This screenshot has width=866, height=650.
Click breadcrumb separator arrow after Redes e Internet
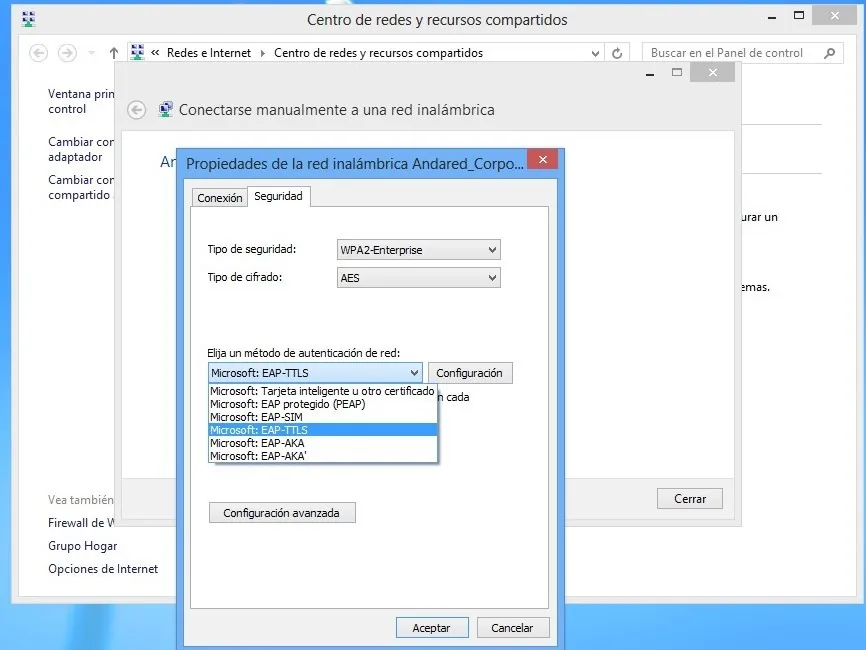(x=263, y=53)
